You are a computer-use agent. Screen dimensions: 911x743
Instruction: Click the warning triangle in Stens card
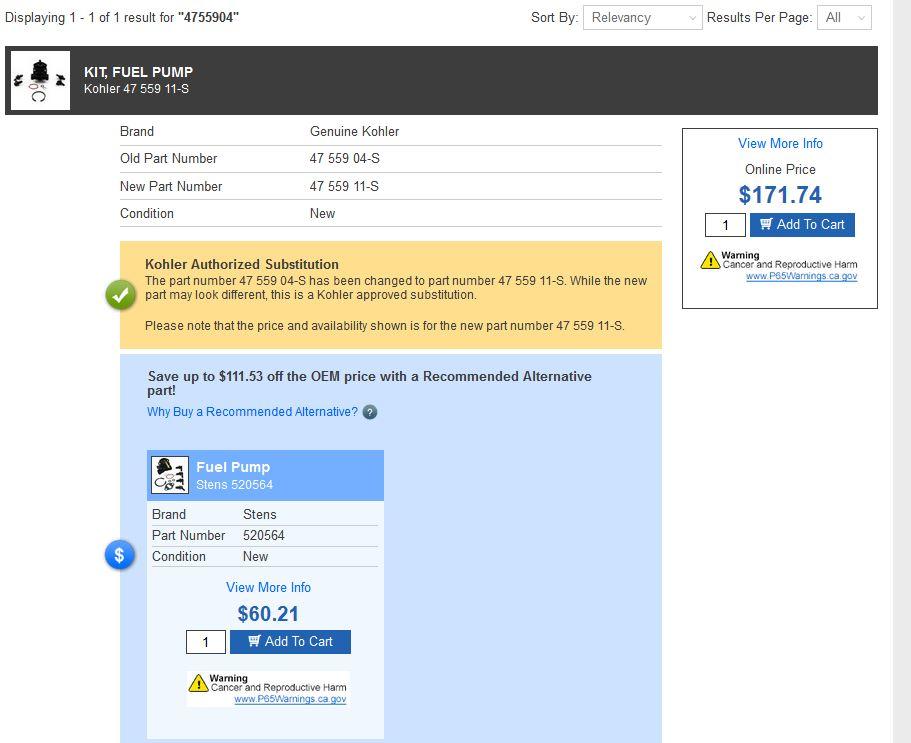click(198, 683)
